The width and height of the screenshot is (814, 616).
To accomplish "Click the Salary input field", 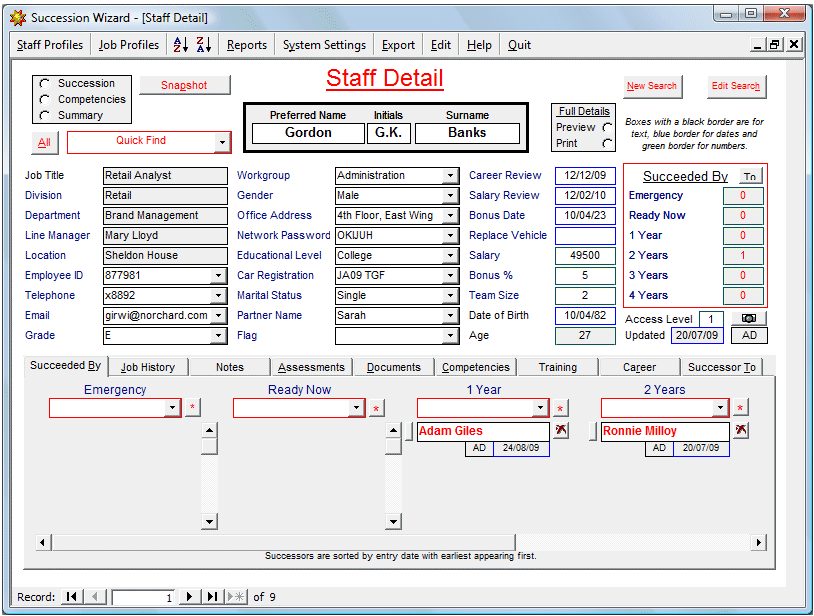I will [585, 256].
